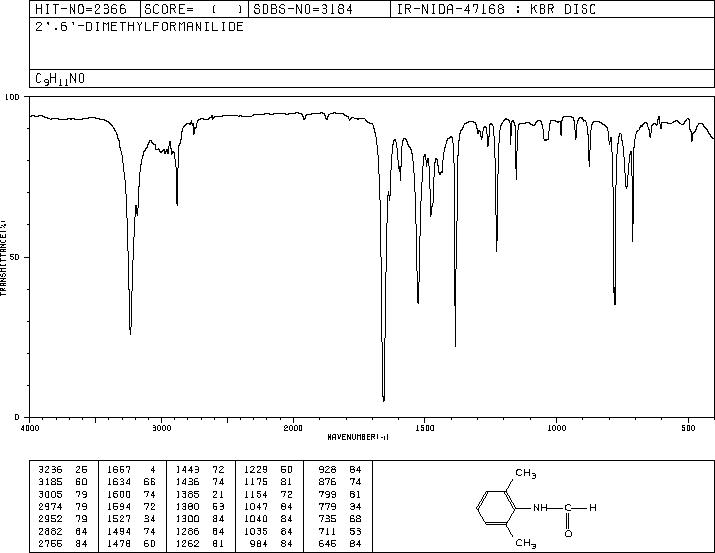Click the 1494 wavenumber in peak table
Screen dimensions: 715x553
coord(119,532)
